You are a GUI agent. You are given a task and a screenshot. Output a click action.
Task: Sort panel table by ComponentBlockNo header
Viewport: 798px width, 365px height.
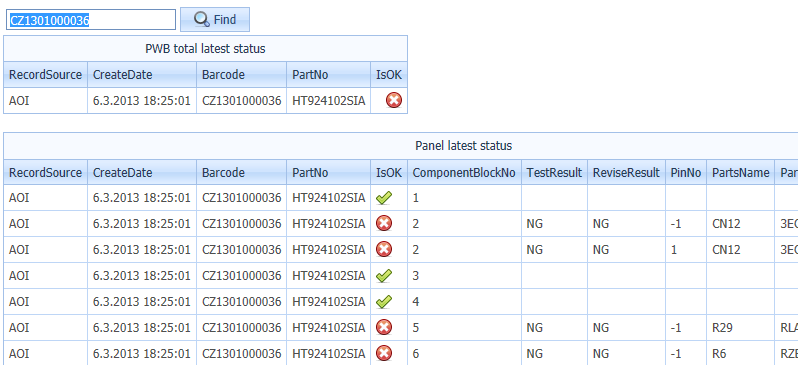[464, 172]
